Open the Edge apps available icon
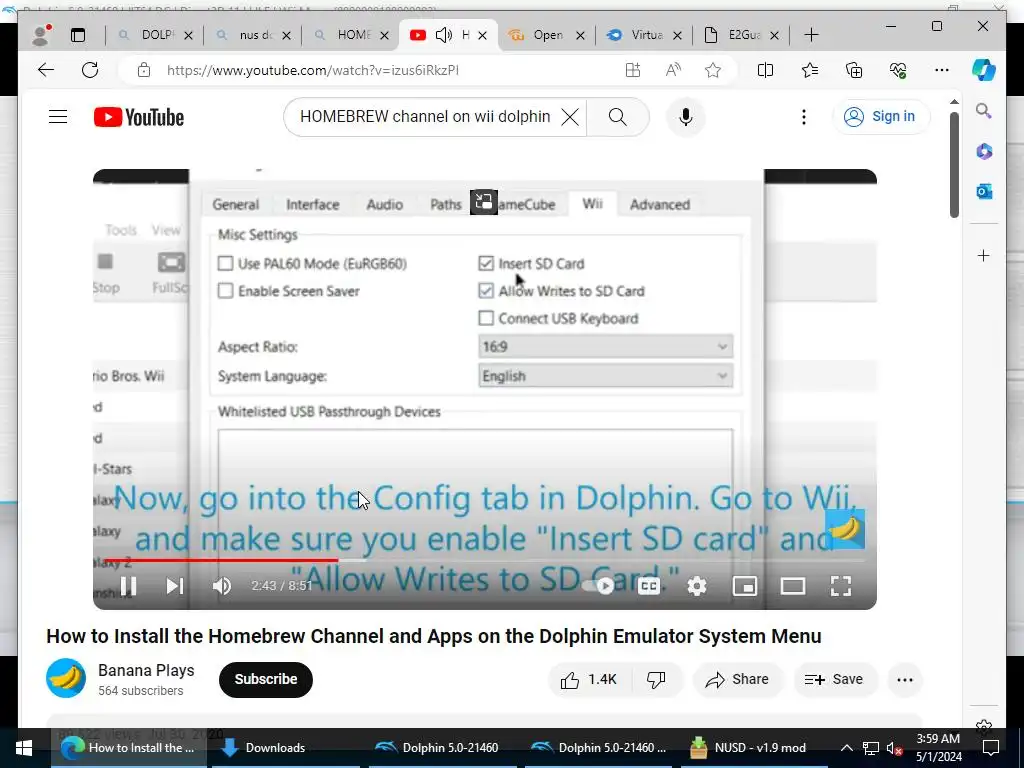This screenshot has width=1024, height=768. 633,70
